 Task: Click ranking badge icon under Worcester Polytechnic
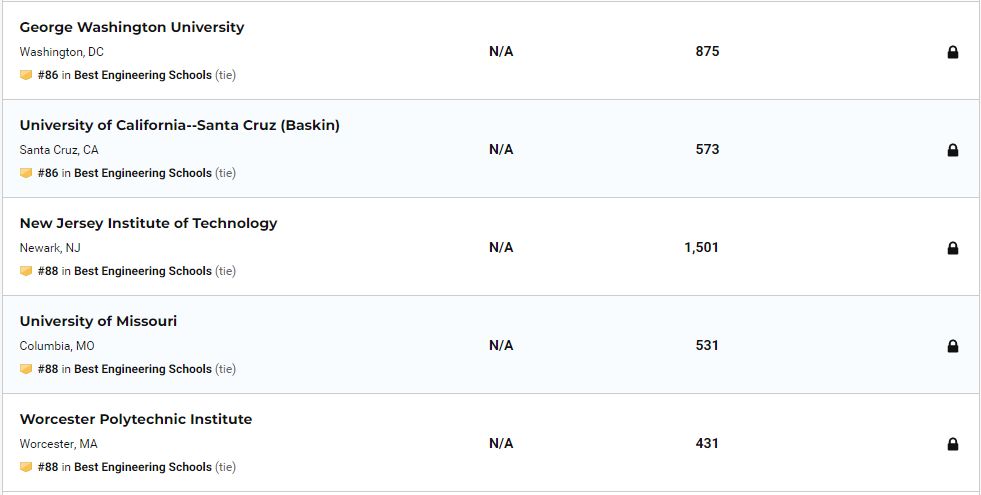[26, 467]
